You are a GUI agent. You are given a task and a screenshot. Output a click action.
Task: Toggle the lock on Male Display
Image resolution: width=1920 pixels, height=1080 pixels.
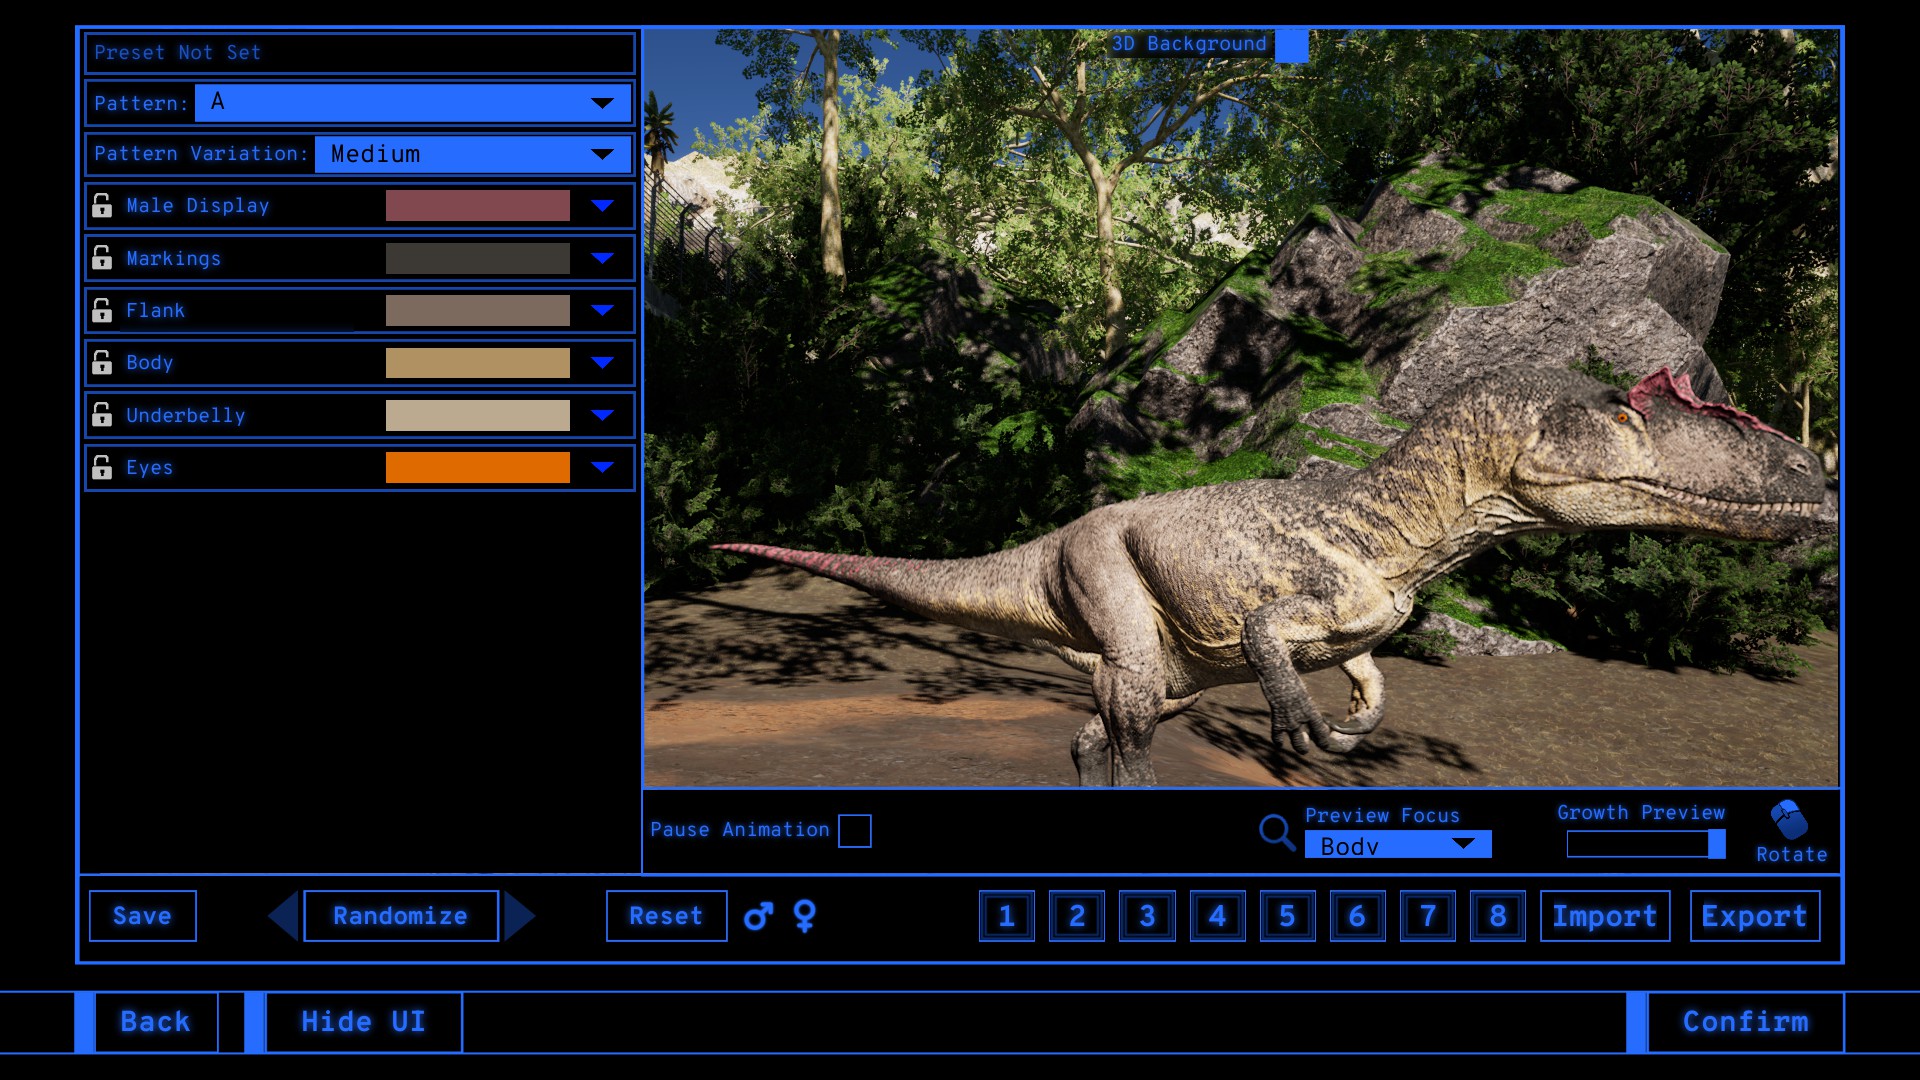click(102, 205)
